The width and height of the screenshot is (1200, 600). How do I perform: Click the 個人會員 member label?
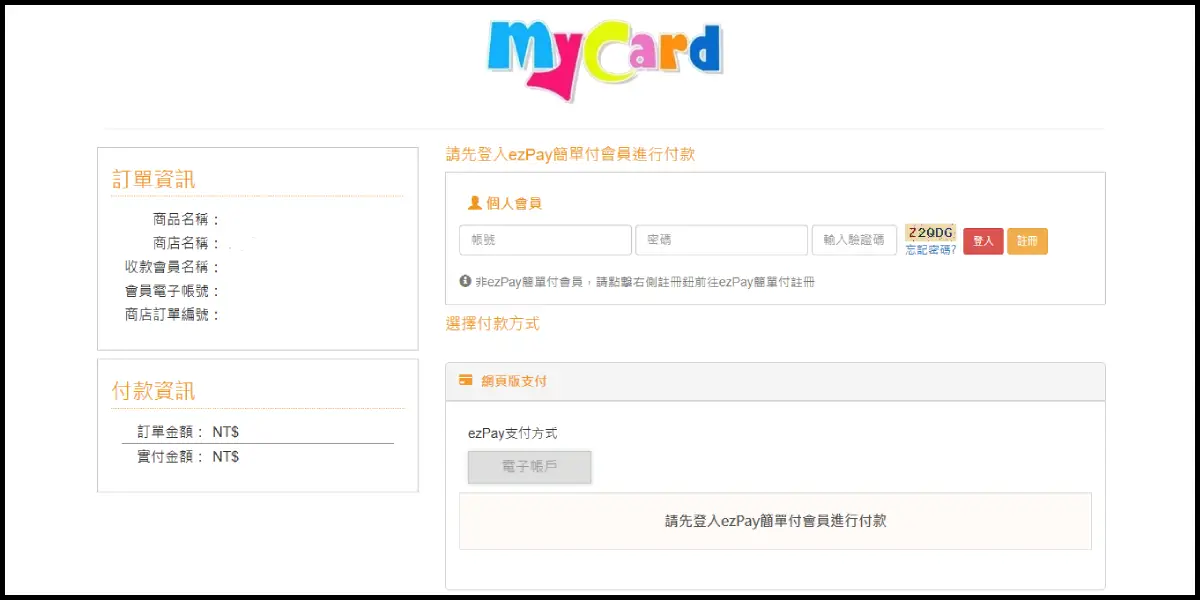514,203
